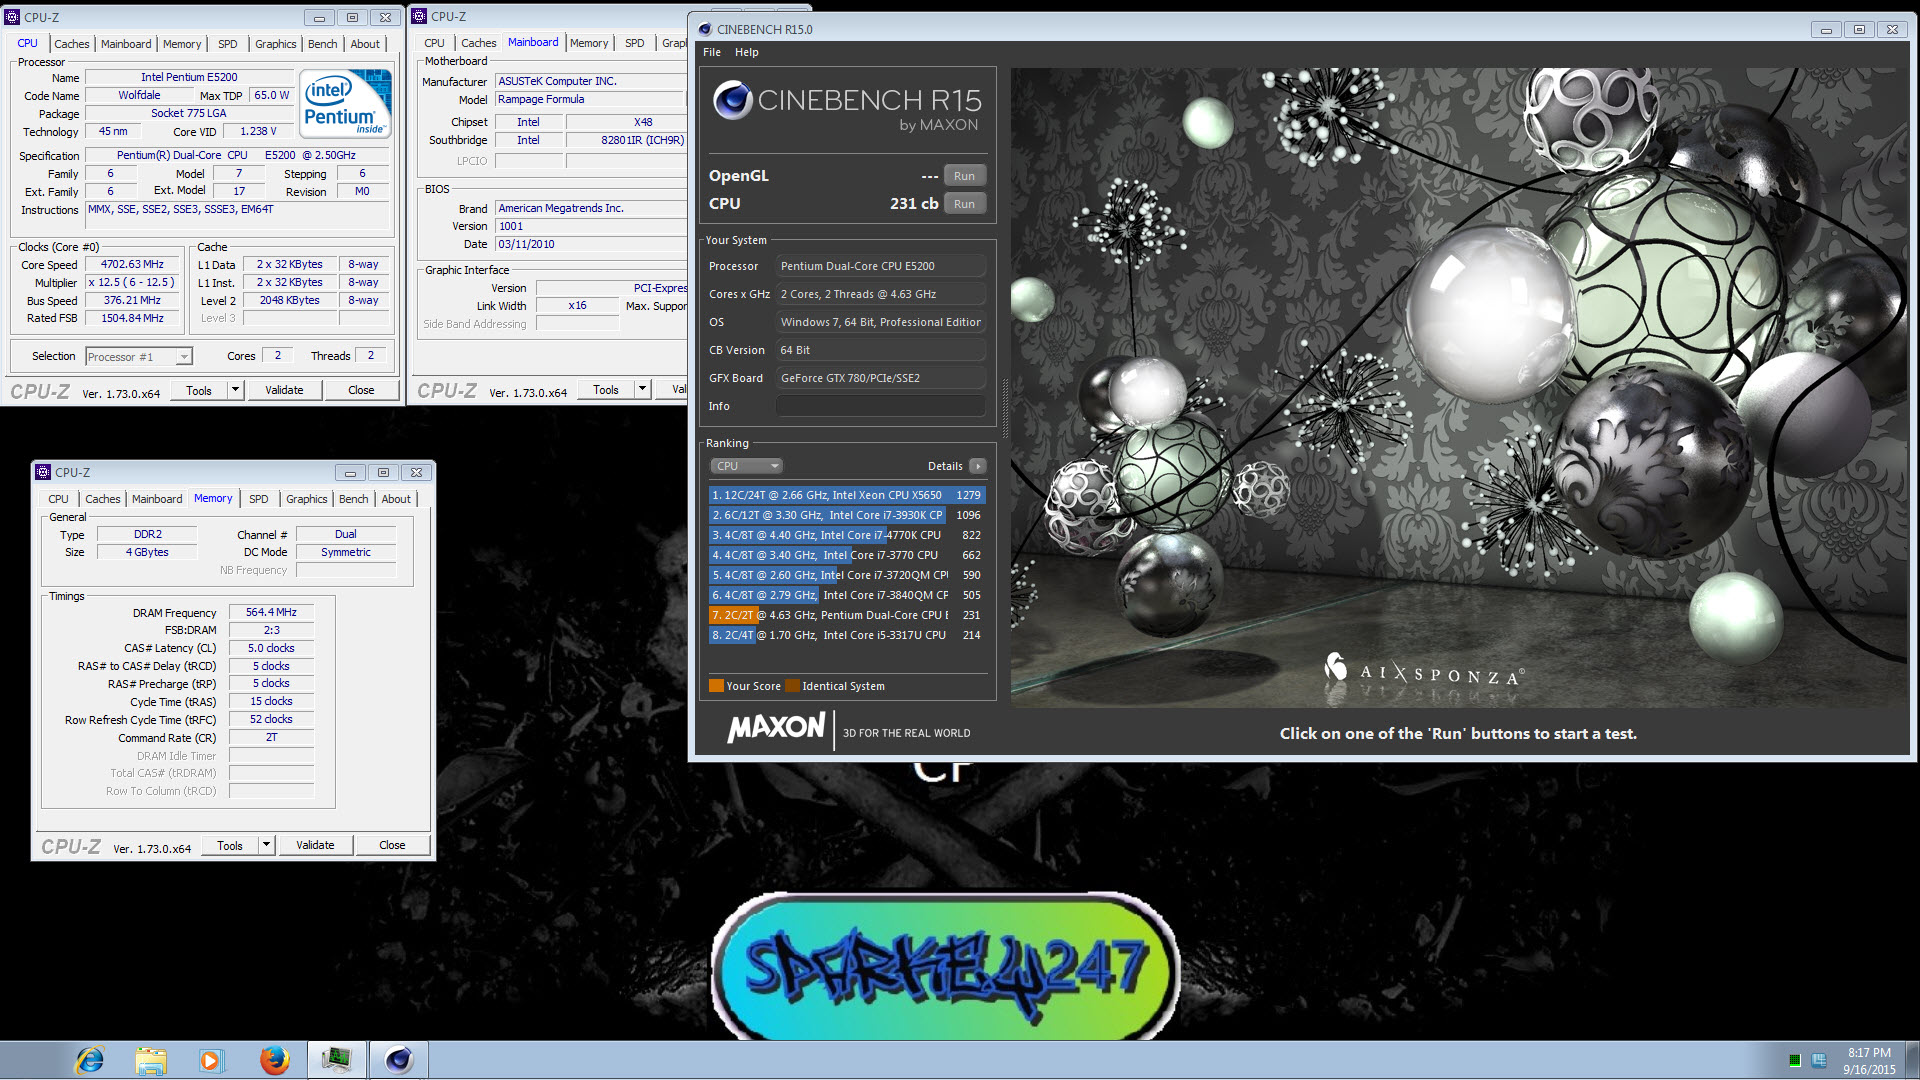Select Graphics tab in Memory CPU-Z window
The height and width of the screenshot is (1080, 1920).
click(x=307, y=499)
